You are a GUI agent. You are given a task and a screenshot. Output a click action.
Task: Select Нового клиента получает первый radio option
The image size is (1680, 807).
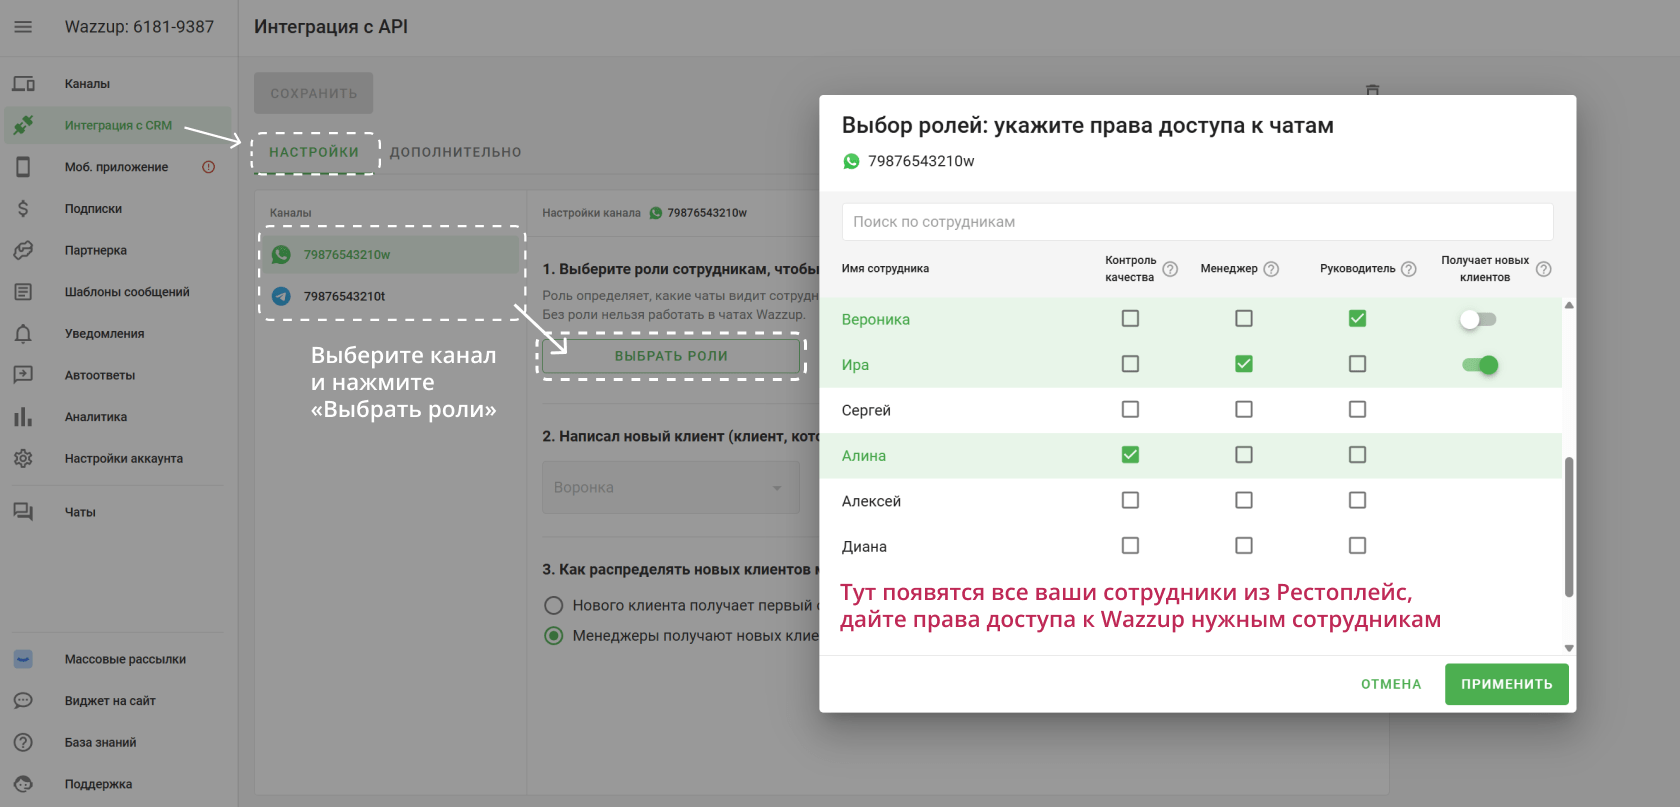pyautogui.click(x=553, y=605)
